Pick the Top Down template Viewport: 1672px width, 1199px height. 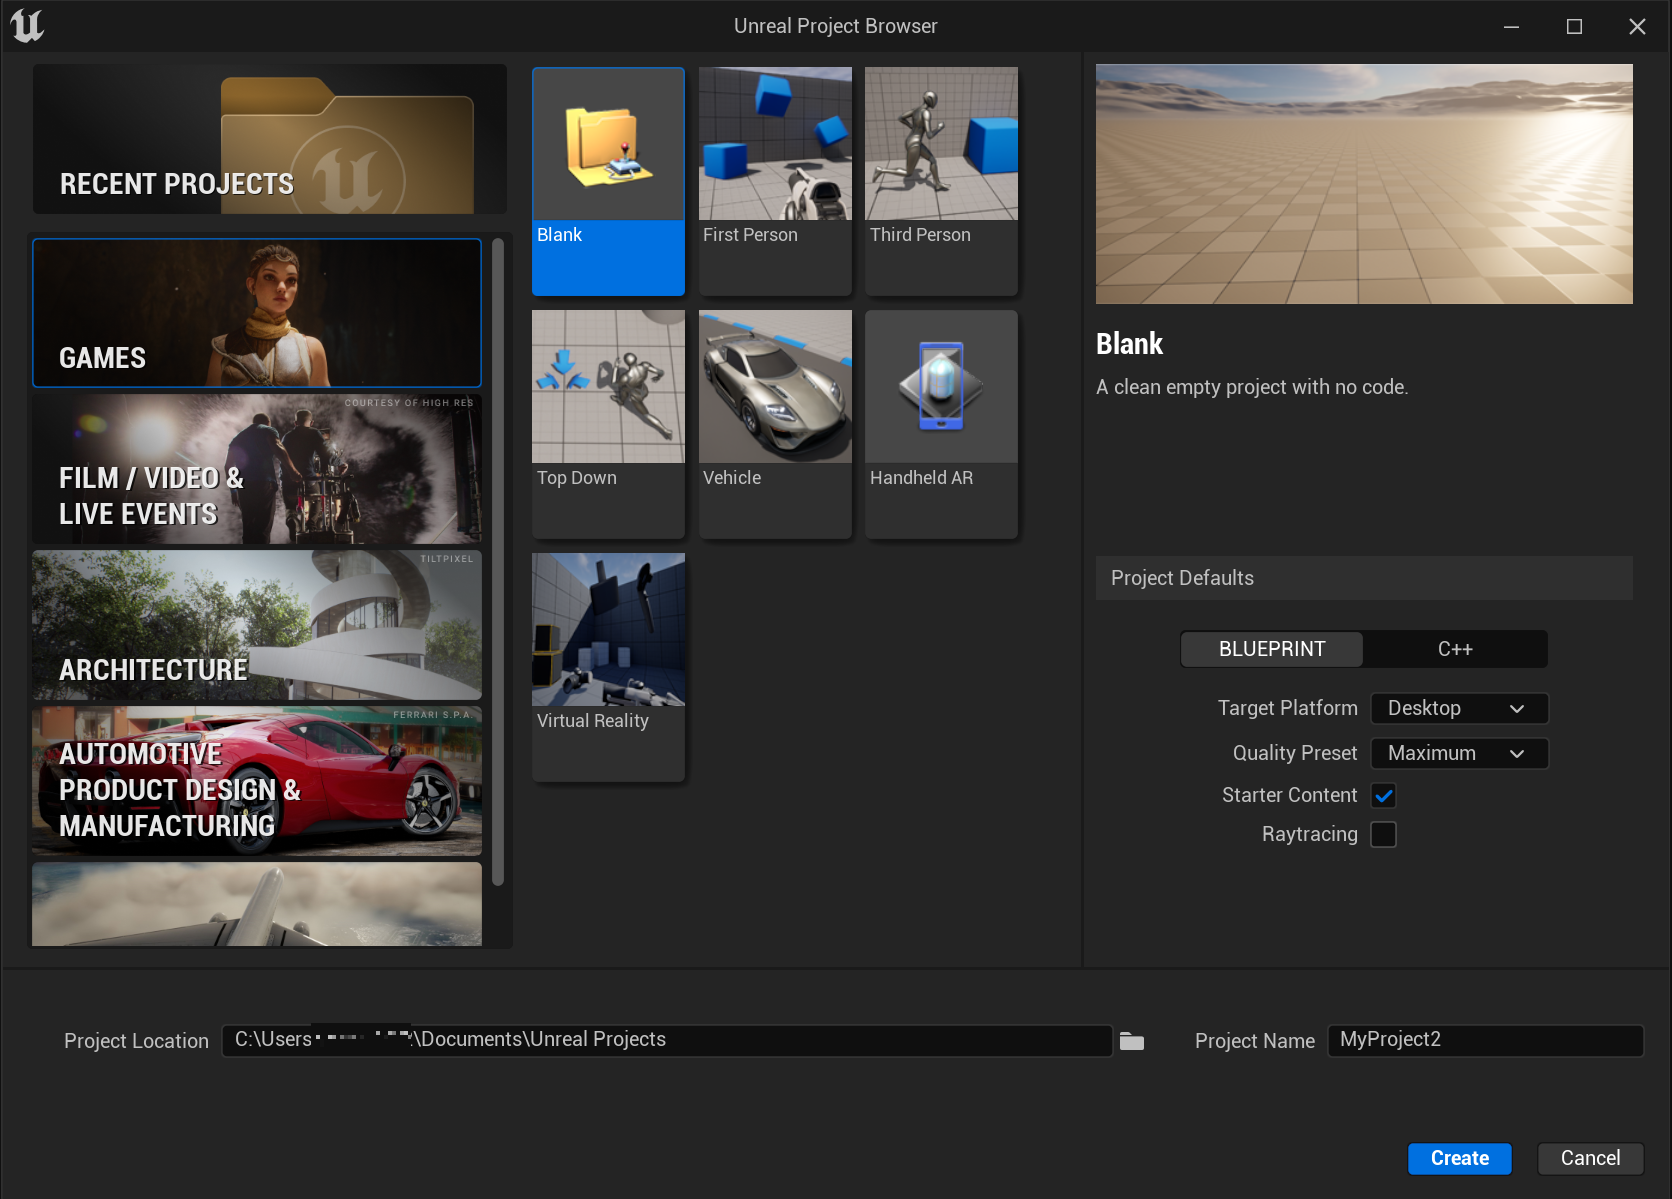coord(608,424)
